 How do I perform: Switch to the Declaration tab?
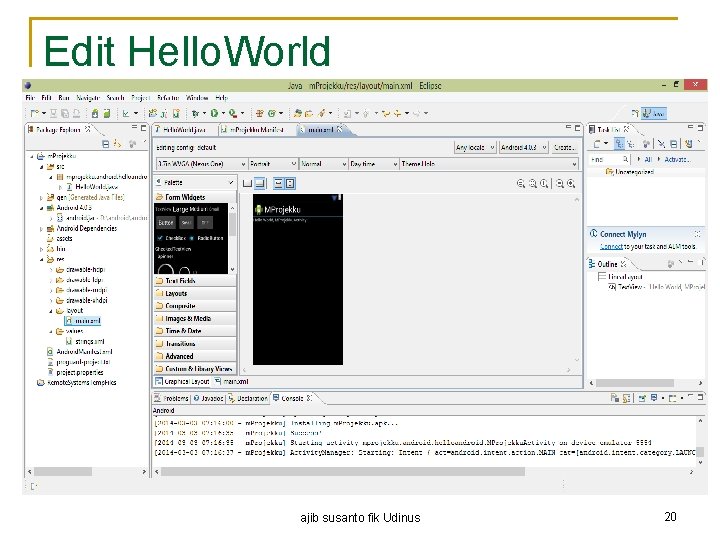point(248,398)
